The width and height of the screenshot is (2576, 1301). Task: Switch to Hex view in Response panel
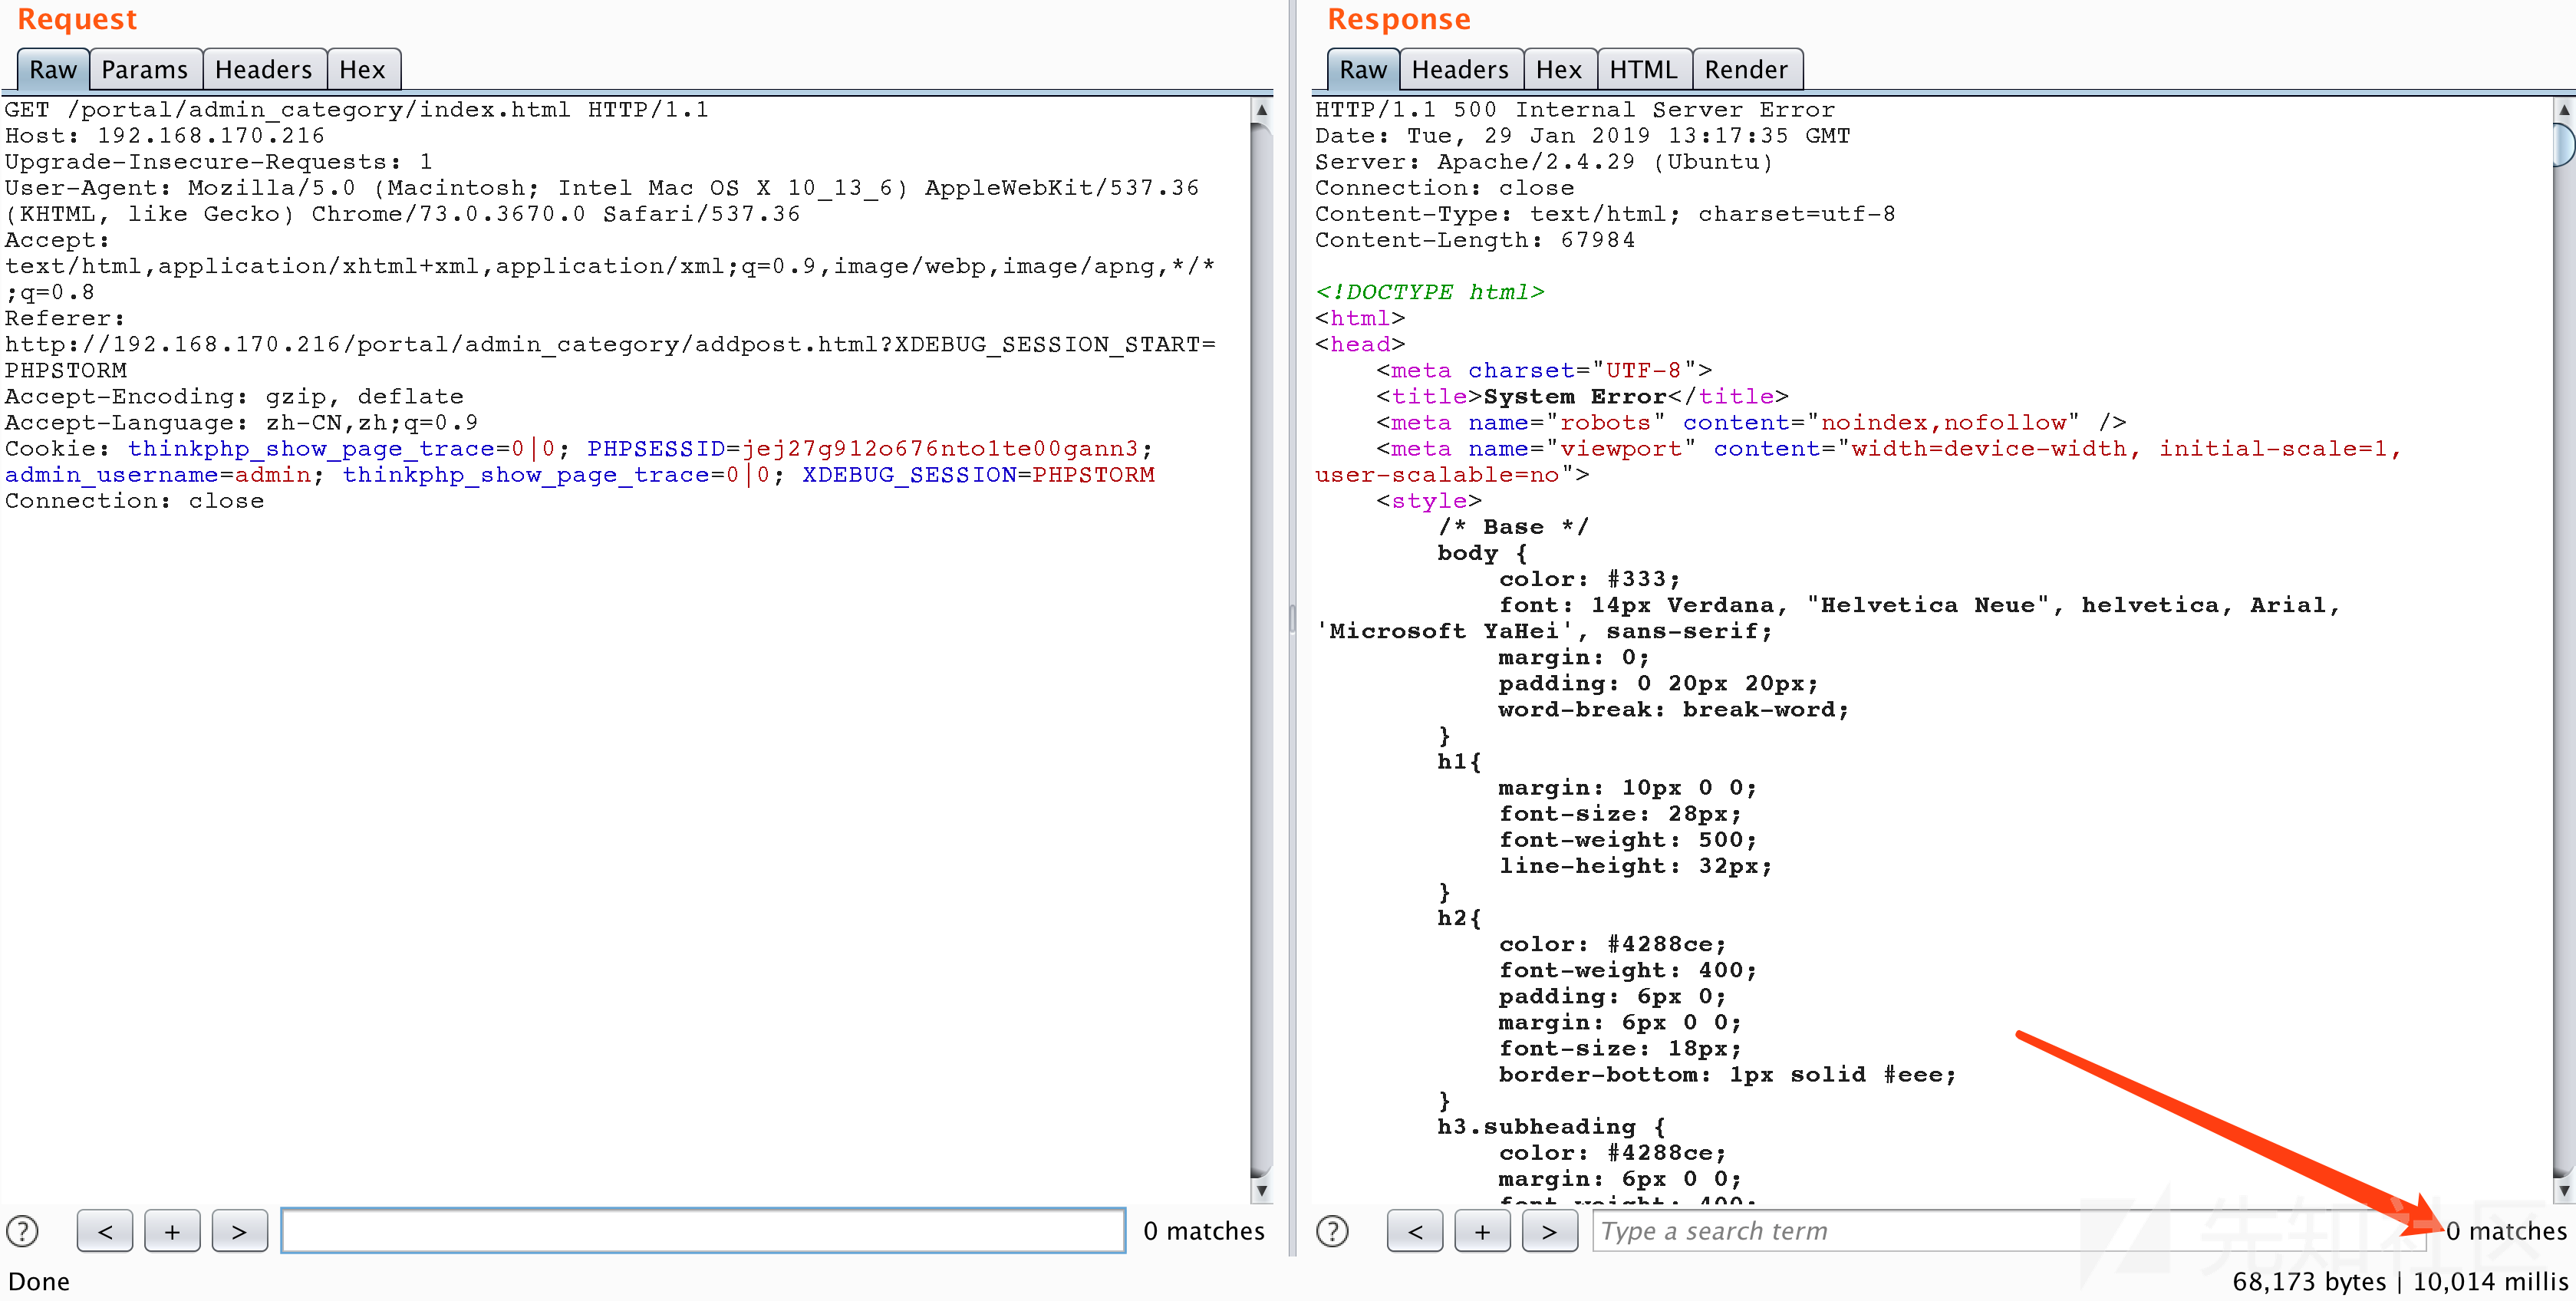1556,70
